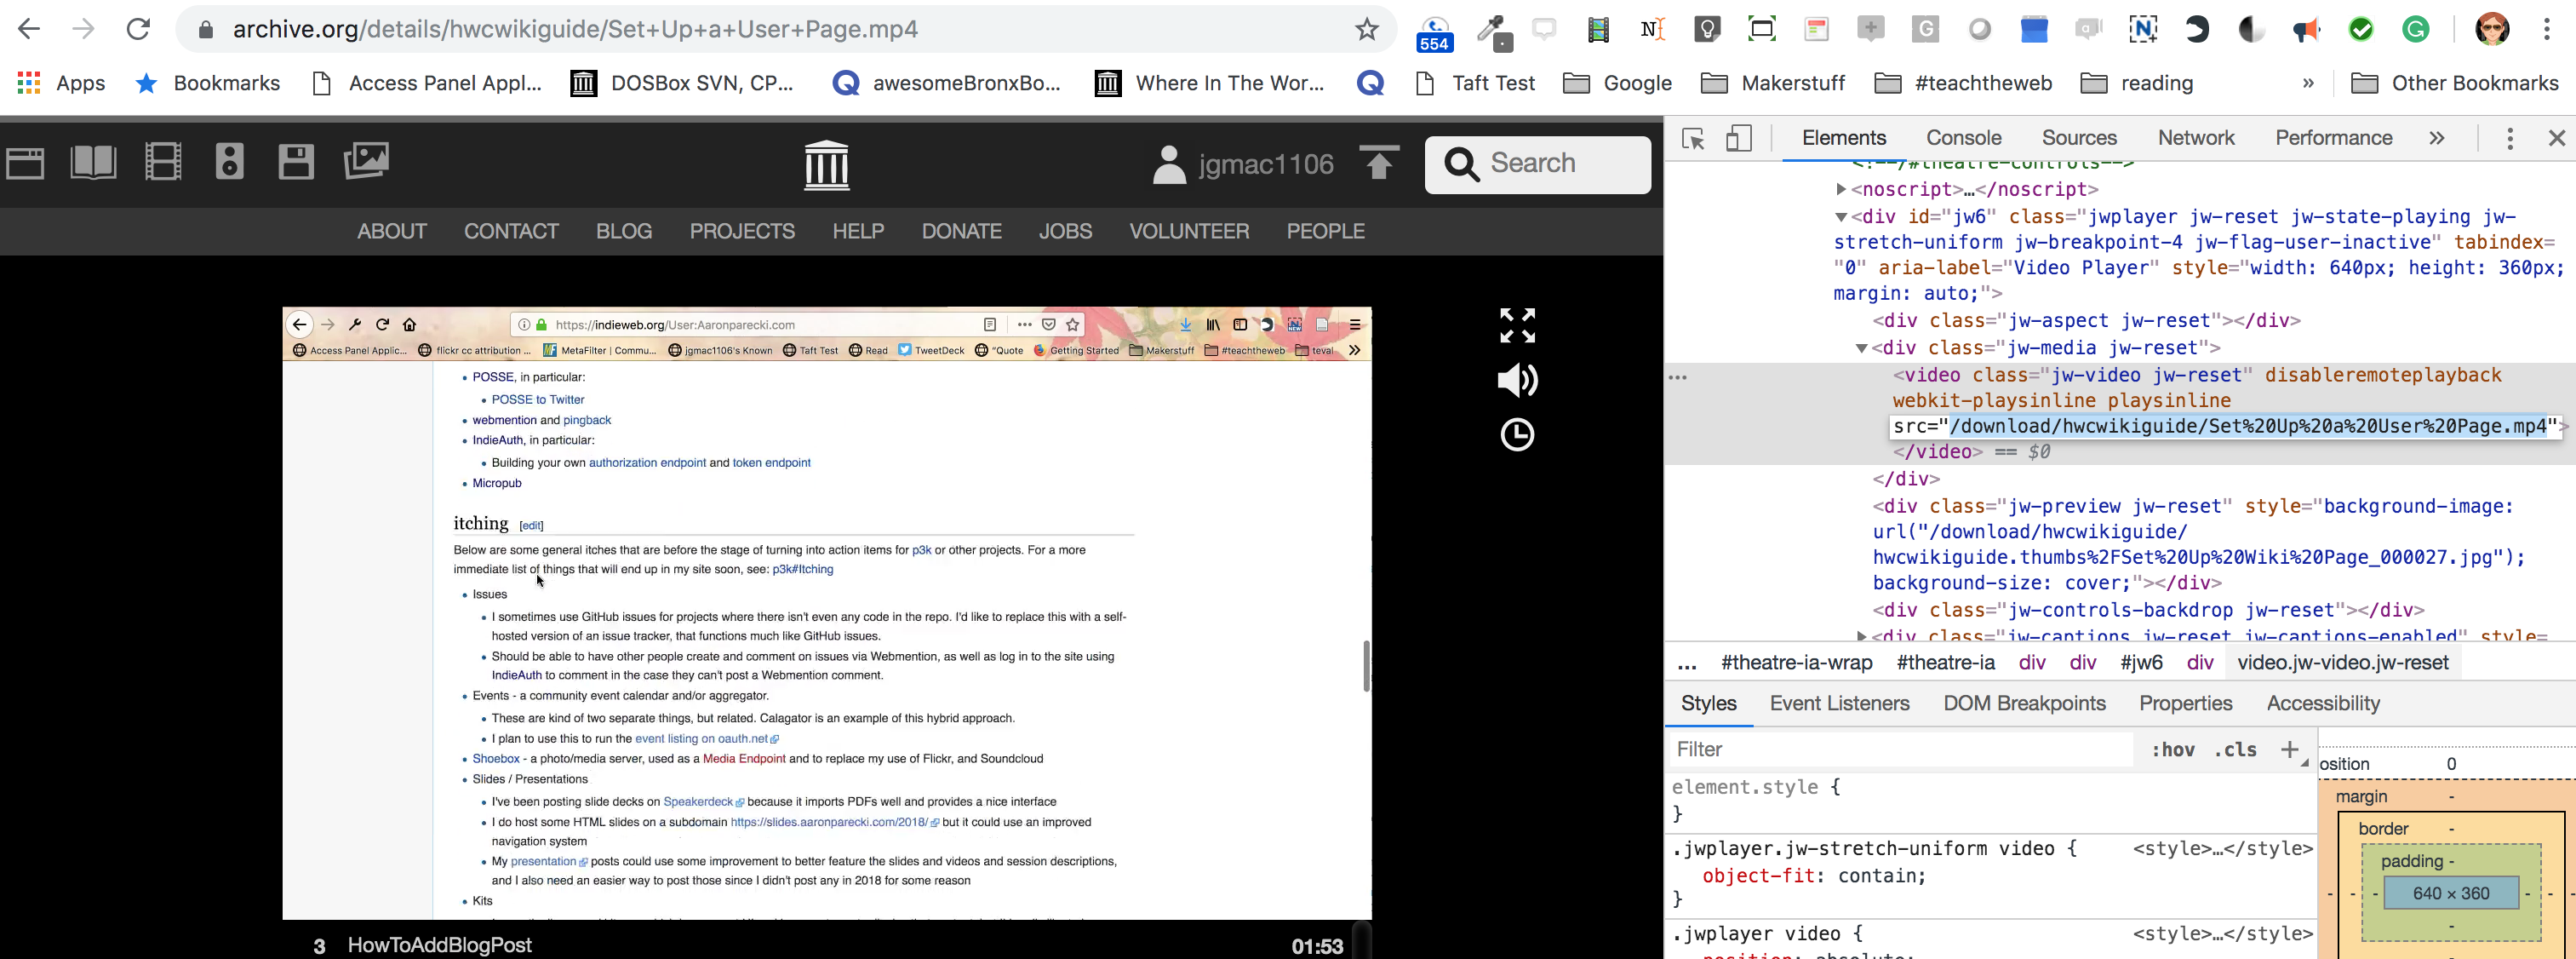Open the Images icon in Archive nav
The image size is (2576, 959).
coord(366,161)
